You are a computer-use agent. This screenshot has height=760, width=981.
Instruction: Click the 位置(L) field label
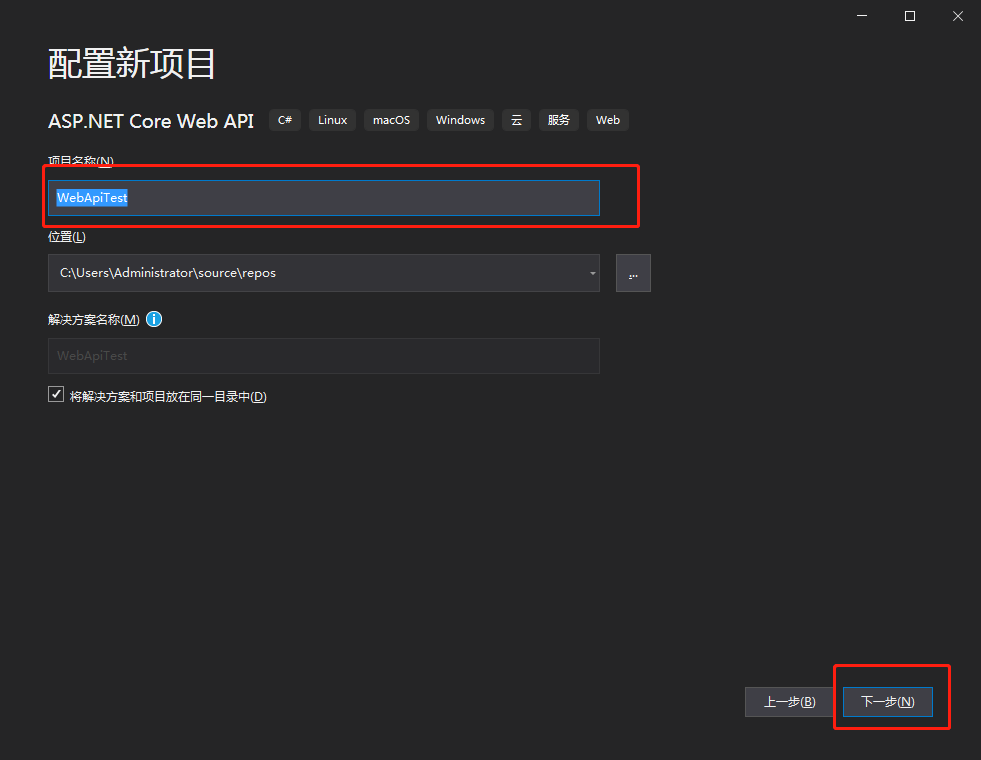click(x=66, y=236)
